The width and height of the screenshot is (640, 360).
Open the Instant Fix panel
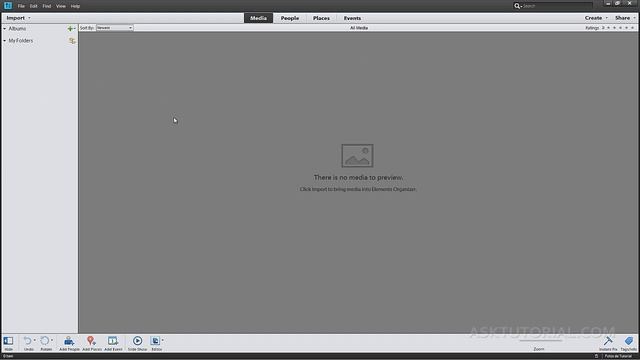pos(608,343)
